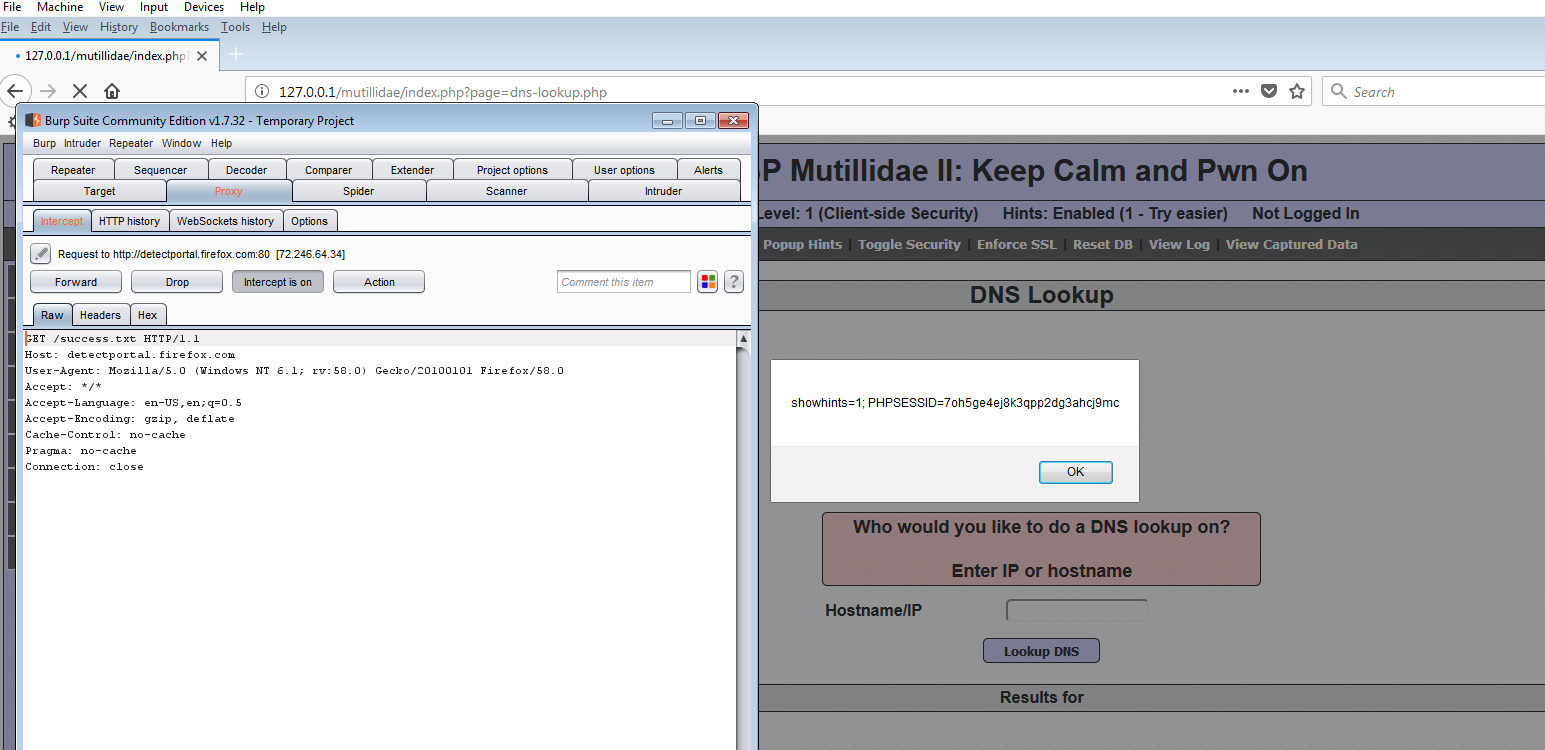Open a new Firefox tab with plus
Image resolution: width=1545 pixels, height=750 pixels.
(236, 55)
